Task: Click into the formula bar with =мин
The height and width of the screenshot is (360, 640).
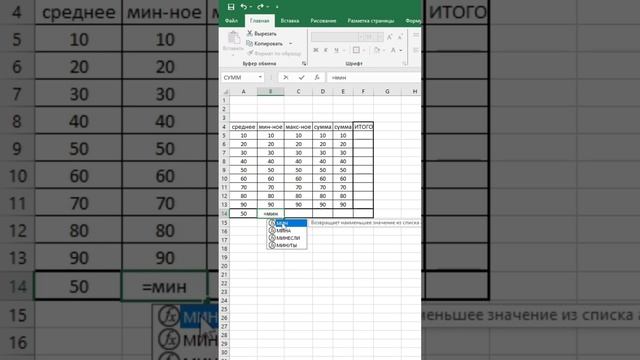Action: coord(373,77)
